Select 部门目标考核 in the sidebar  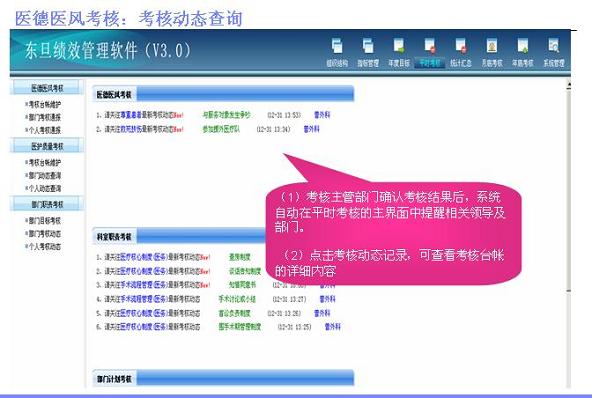point(43,220)
